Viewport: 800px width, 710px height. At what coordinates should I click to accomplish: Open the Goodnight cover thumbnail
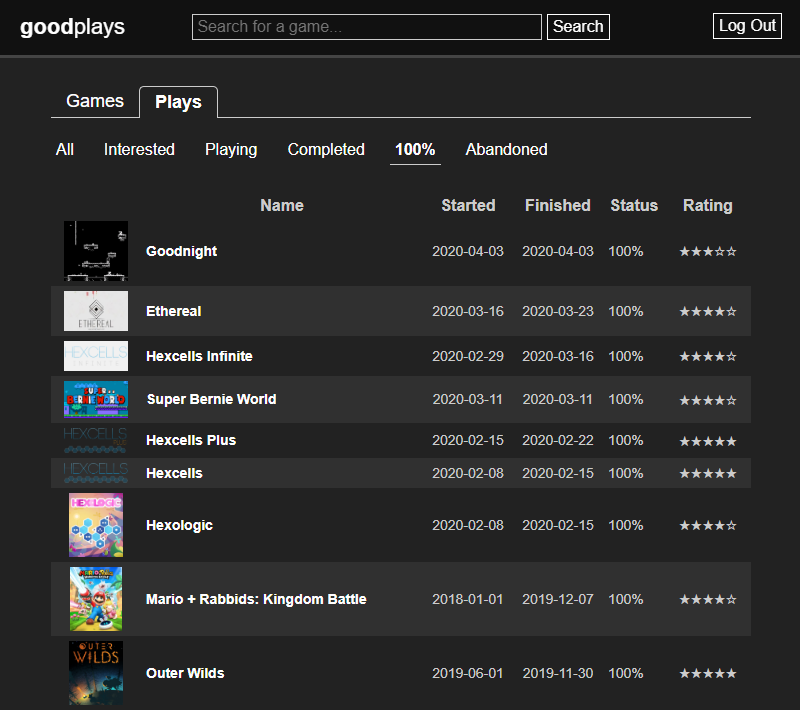pos(96,251)
